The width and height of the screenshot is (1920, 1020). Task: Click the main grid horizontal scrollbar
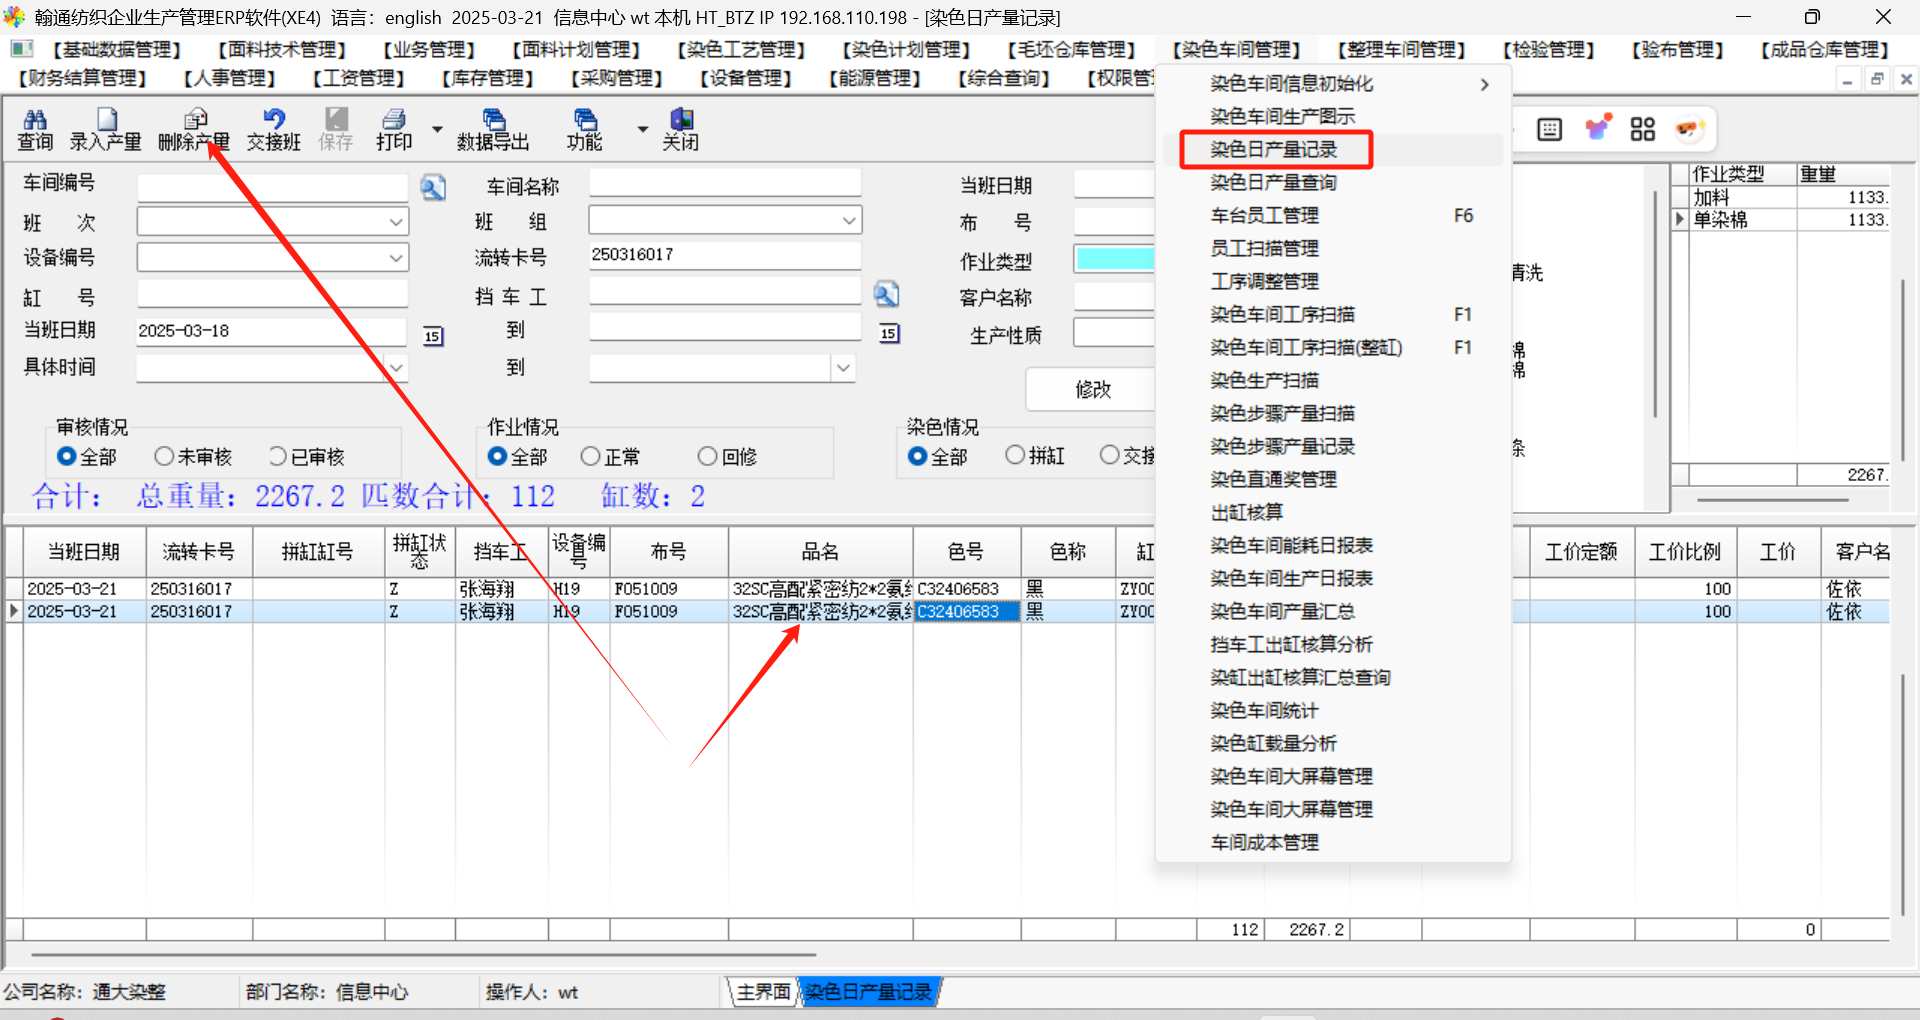424,954
